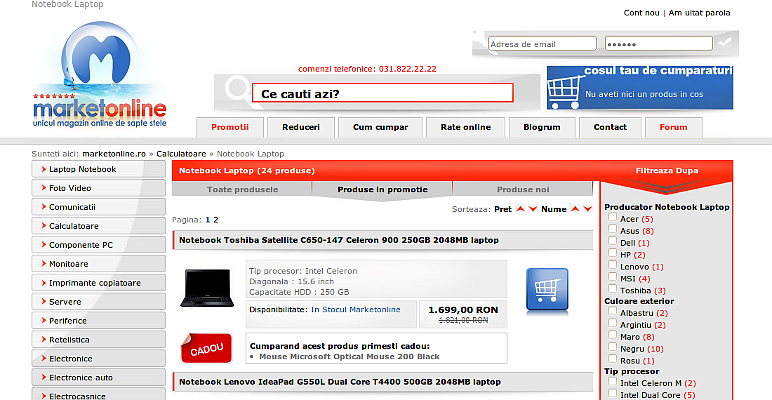Image resolution: width=772 pixels, height=400 pixels.
Task: Expand Servere category
Action: click(x=98, y=302)
